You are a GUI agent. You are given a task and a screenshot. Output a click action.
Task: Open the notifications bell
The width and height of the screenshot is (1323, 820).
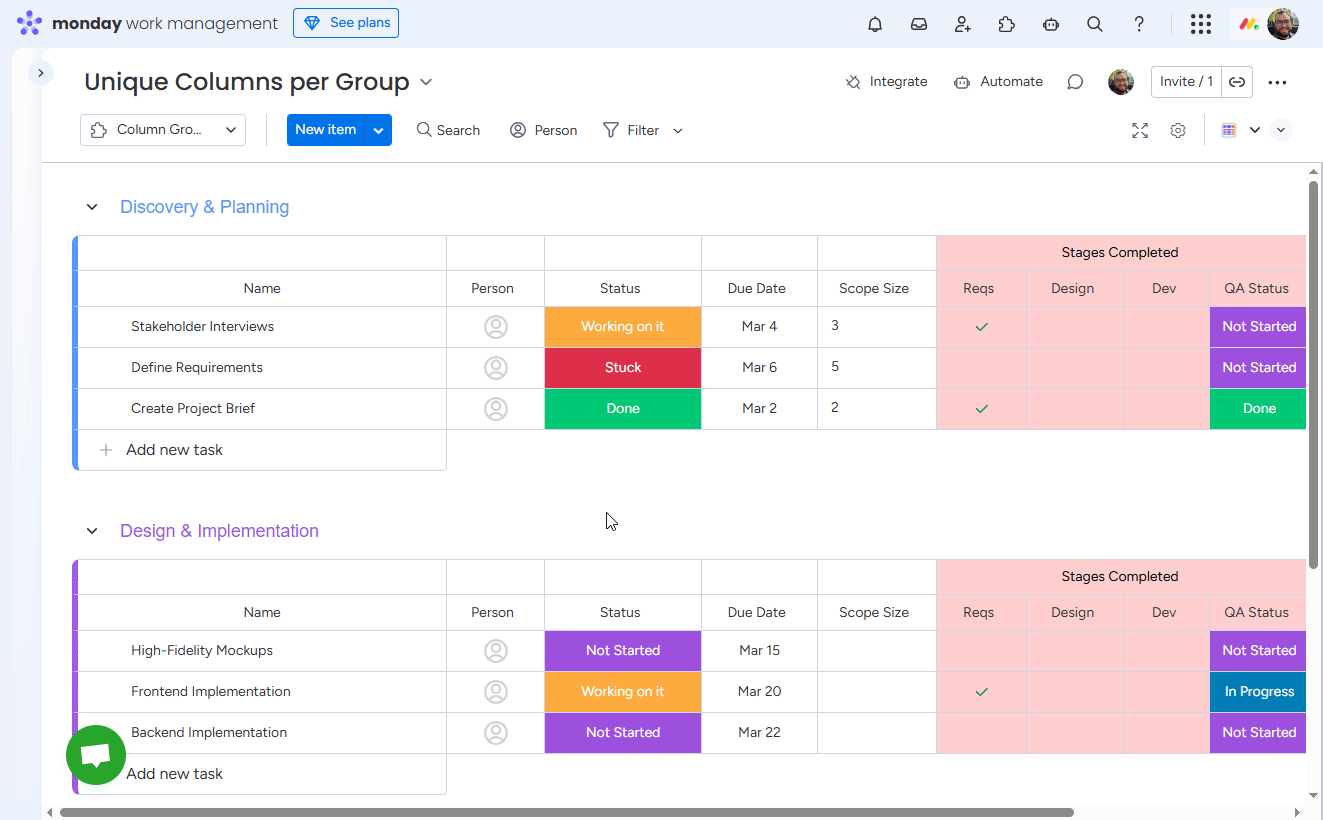point(875,24)
